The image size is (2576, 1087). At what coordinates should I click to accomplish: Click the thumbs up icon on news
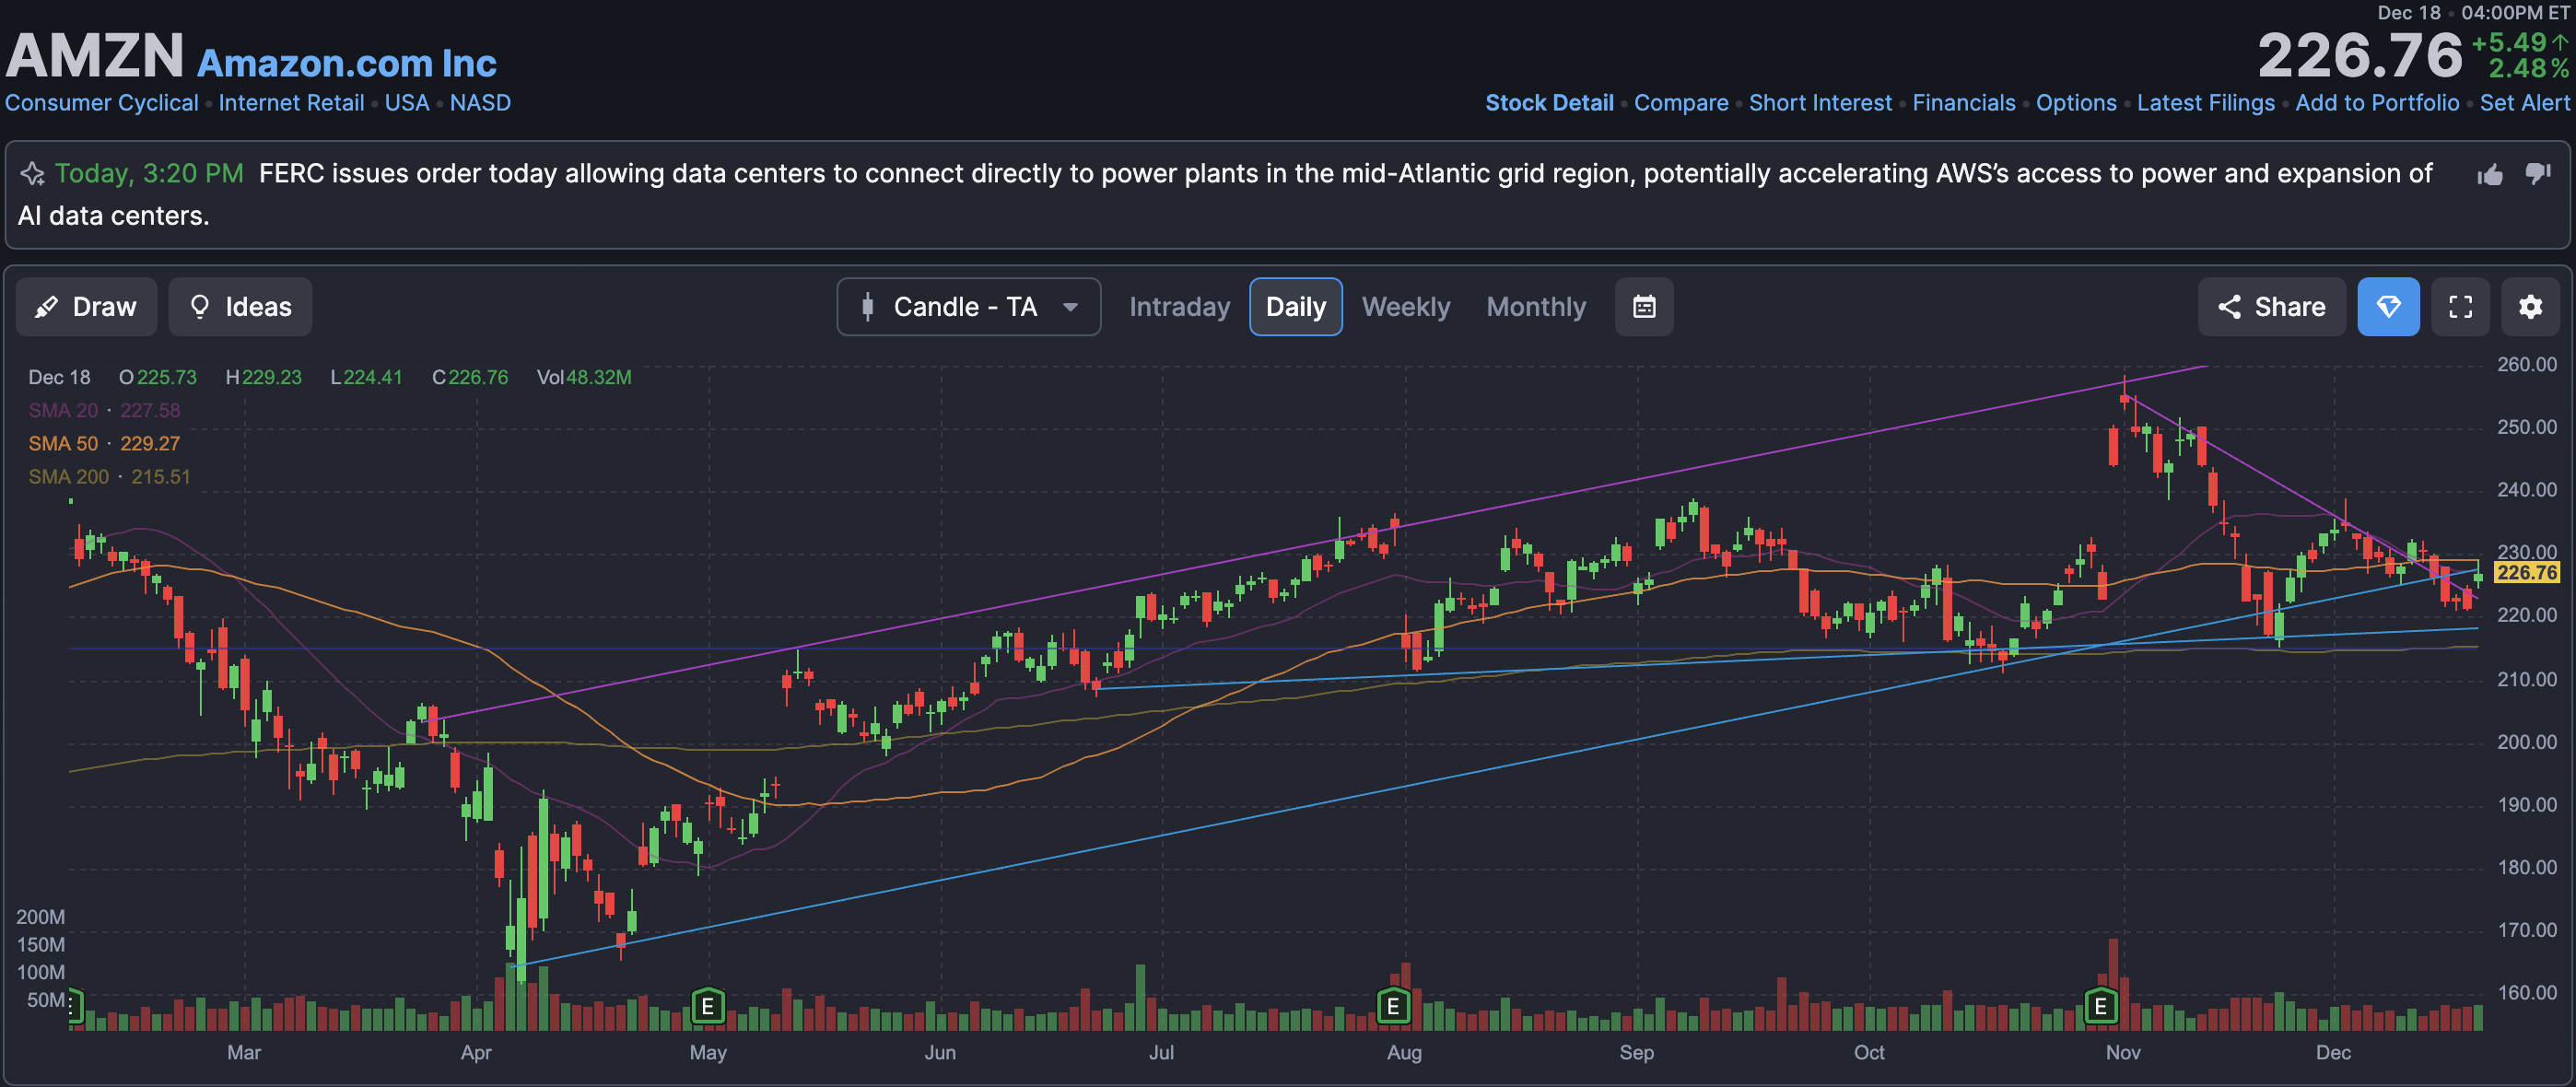coord(2490,175)
